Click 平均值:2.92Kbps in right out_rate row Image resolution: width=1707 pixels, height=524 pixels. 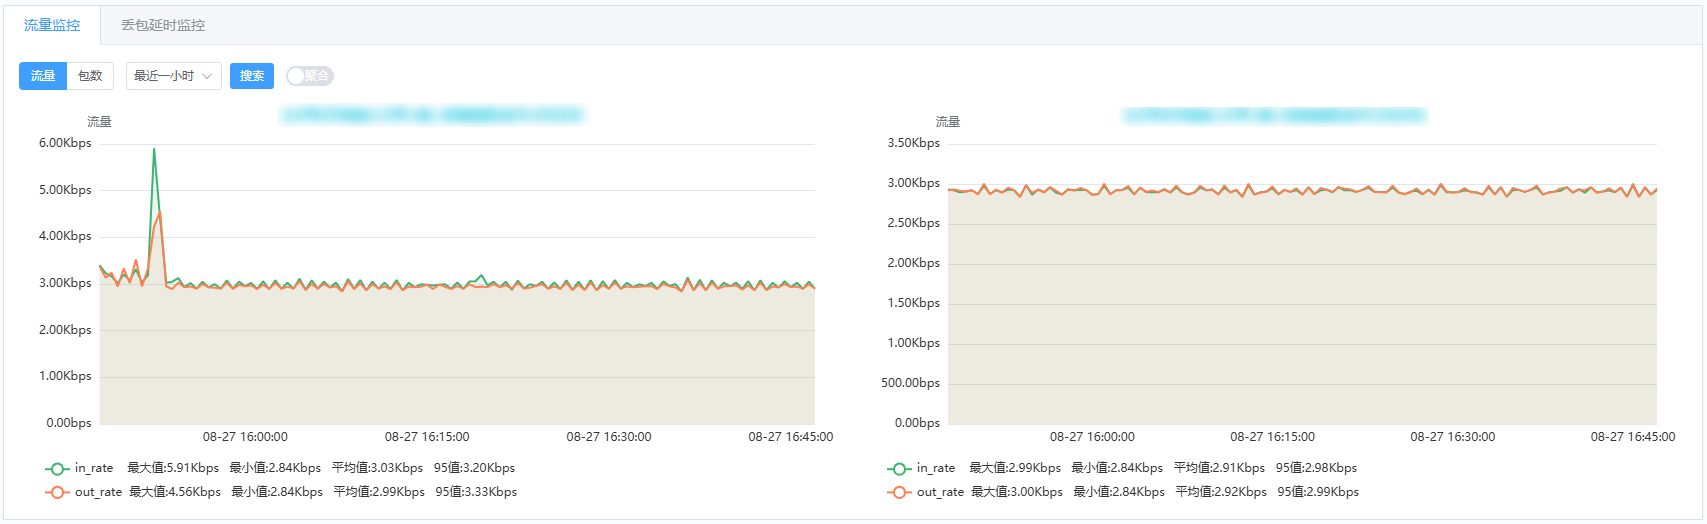[x=1221, y=492]
